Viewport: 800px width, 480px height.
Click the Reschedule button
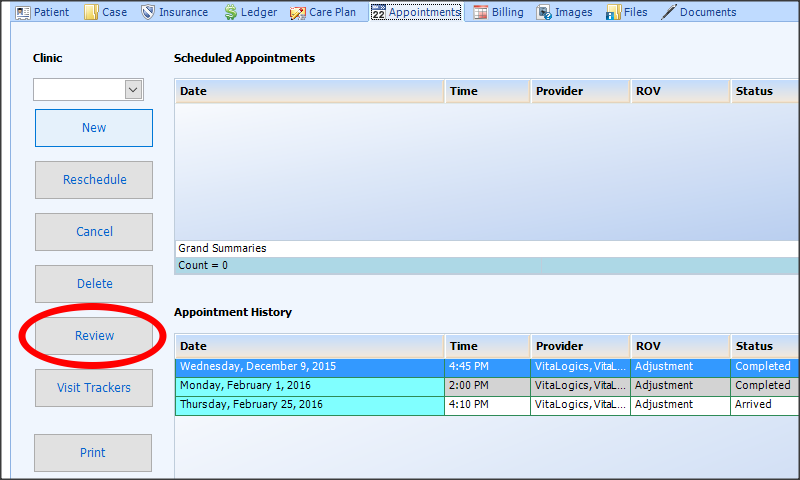click(x=94, y=180)
